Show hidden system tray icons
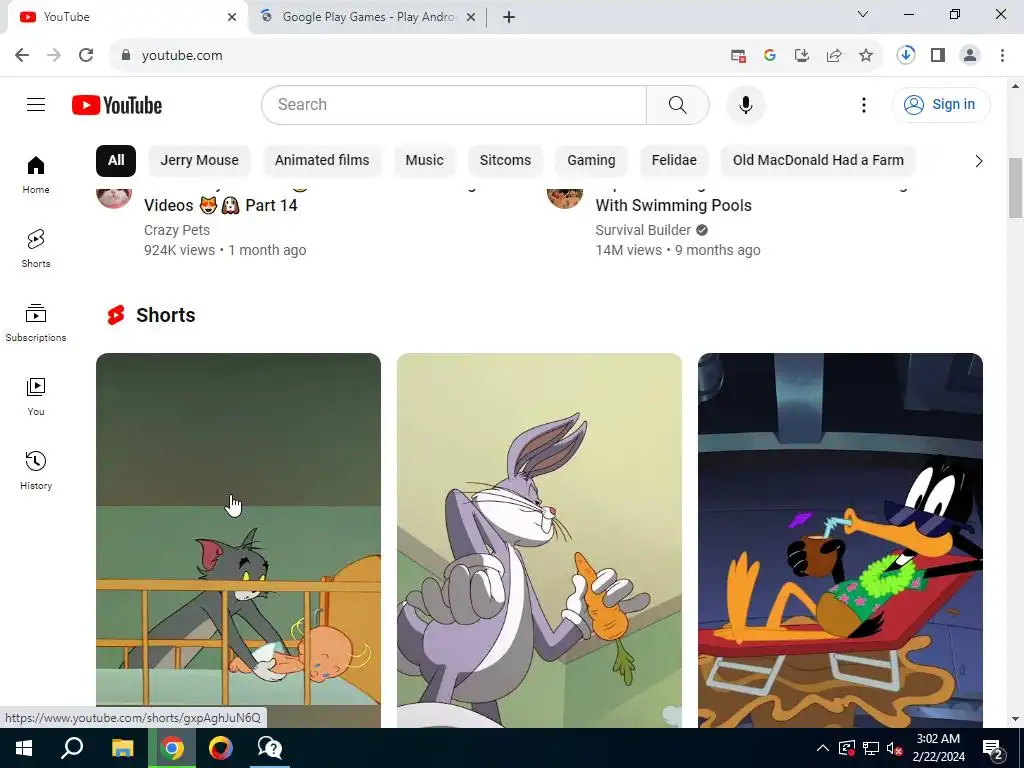Screen dimensions: 1024x768 click(x=823, y=748)
